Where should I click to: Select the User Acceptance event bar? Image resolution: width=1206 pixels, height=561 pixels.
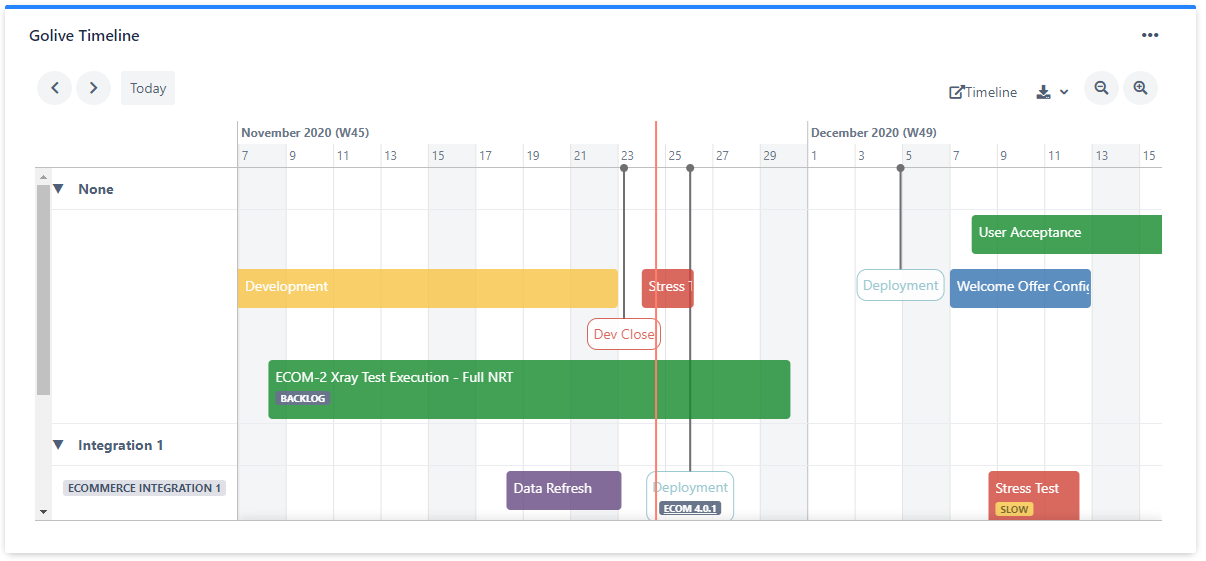point(1066,233)
